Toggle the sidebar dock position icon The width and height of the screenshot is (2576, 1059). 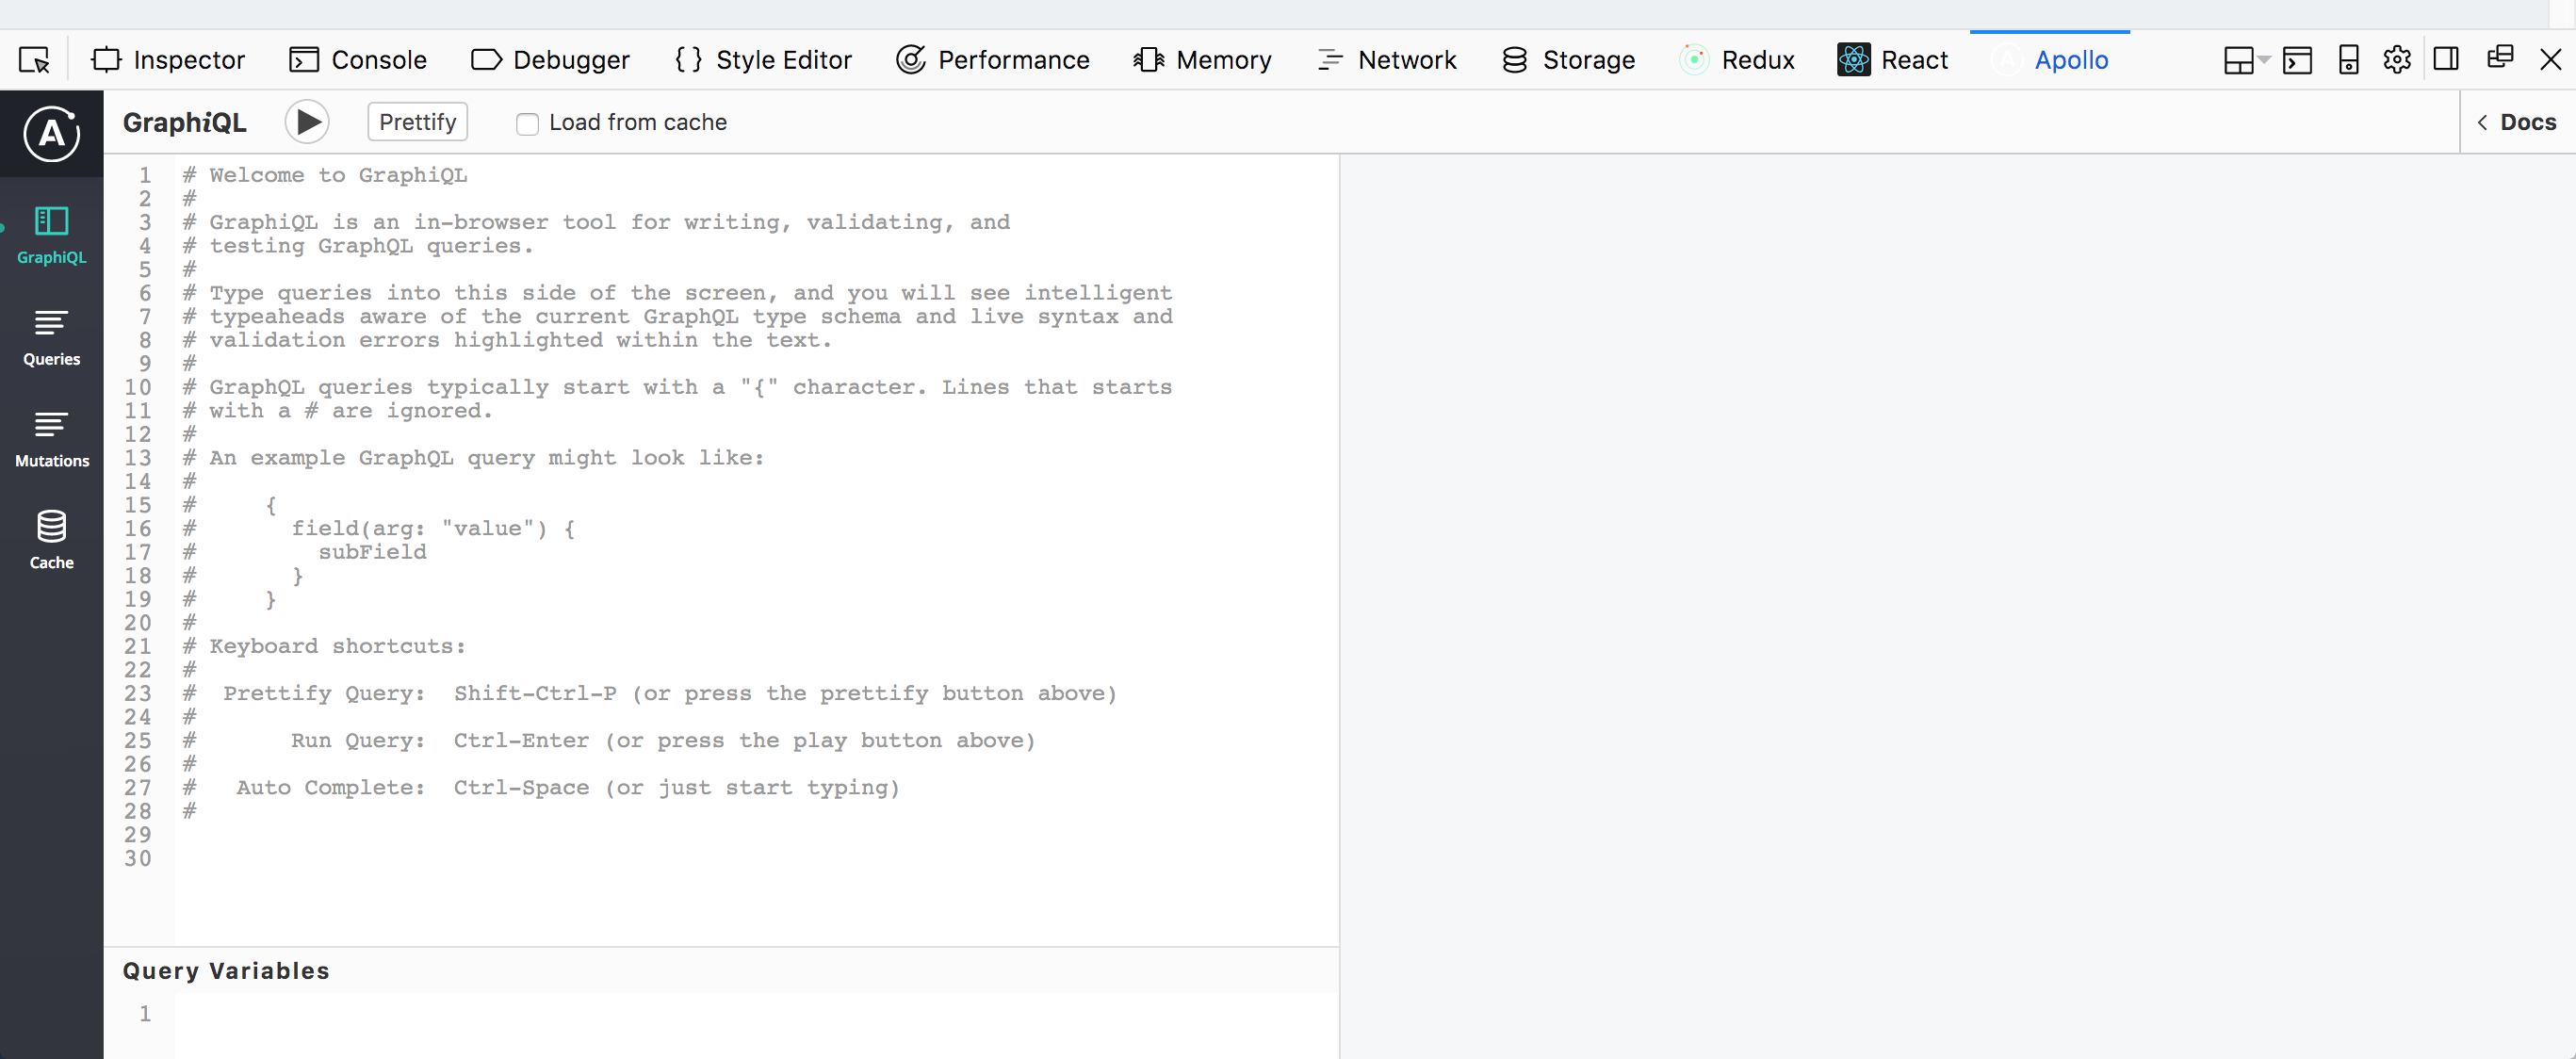coord(2446,60)
